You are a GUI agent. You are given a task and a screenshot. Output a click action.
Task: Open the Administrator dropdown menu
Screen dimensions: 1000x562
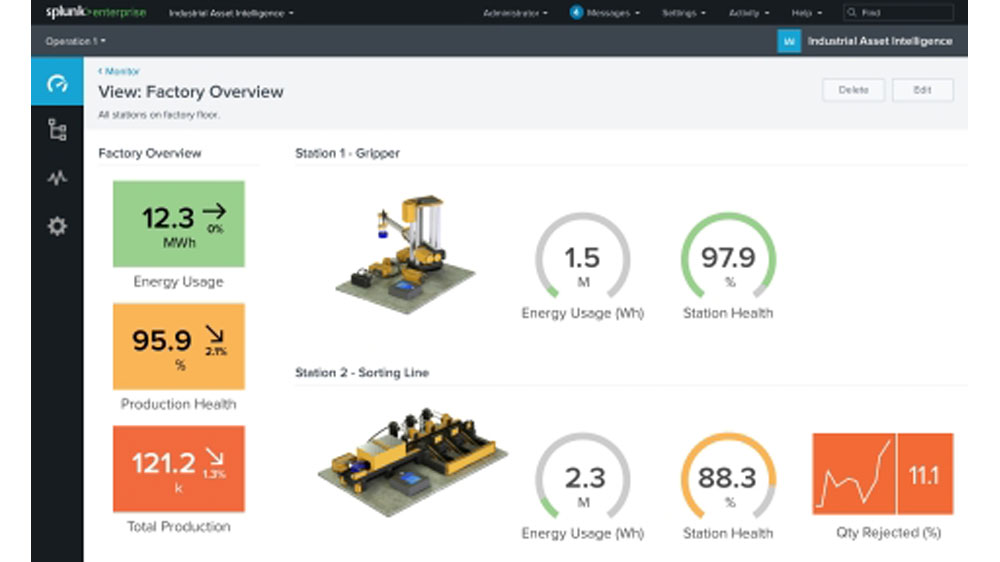click(x=515, y=14)
